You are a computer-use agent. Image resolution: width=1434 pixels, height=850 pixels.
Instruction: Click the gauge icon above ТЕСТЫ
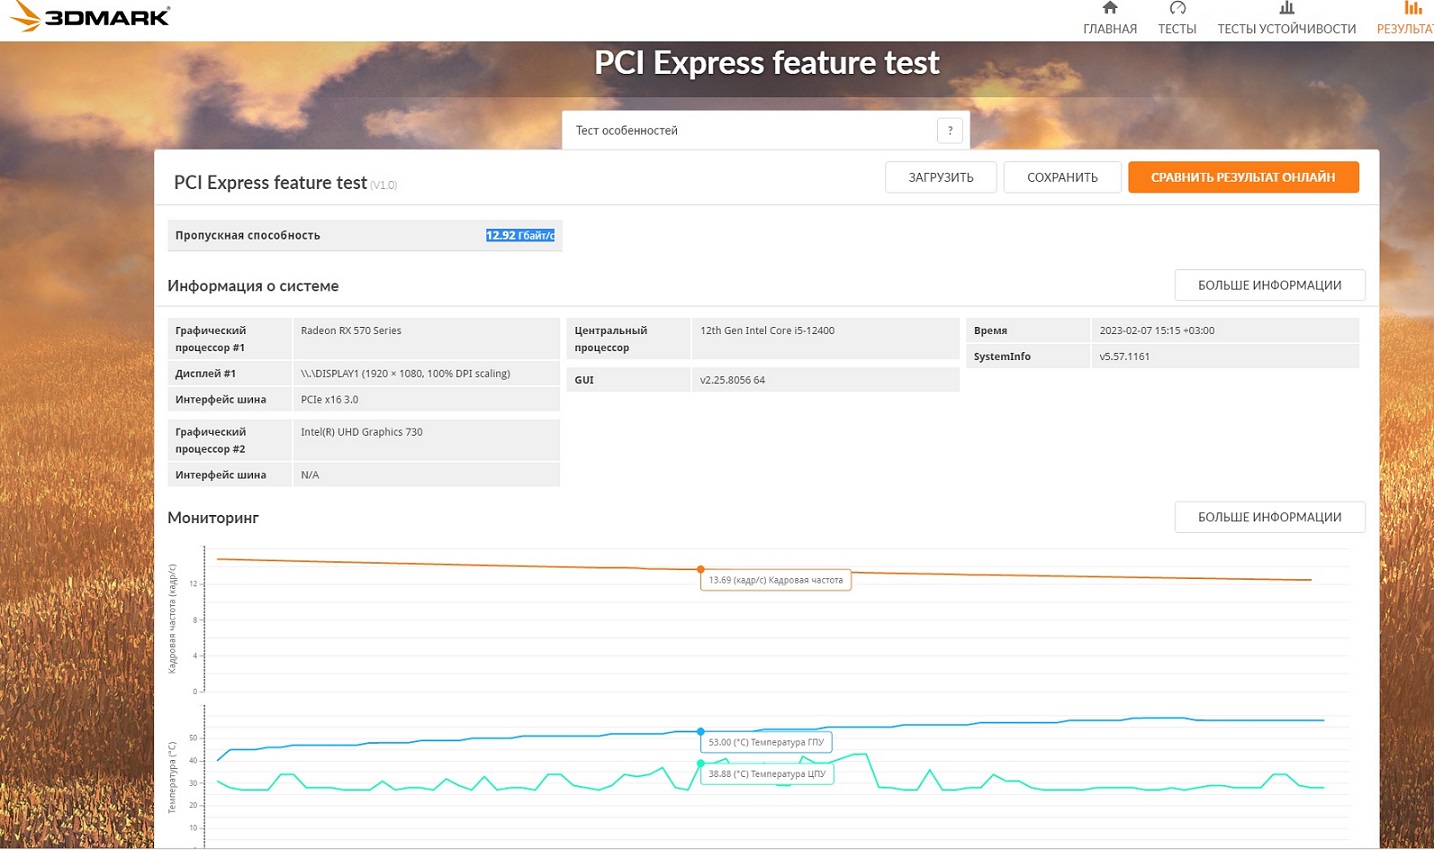[x=1177, y=8]
